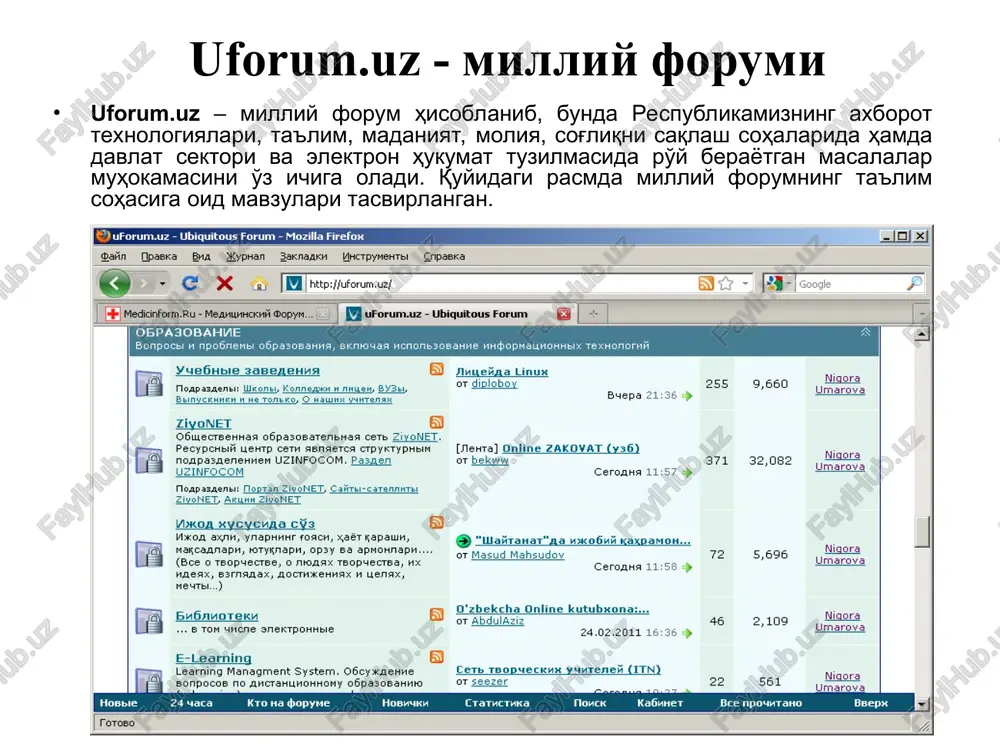Click the site favicon in the address bar

tap(293, 283)
